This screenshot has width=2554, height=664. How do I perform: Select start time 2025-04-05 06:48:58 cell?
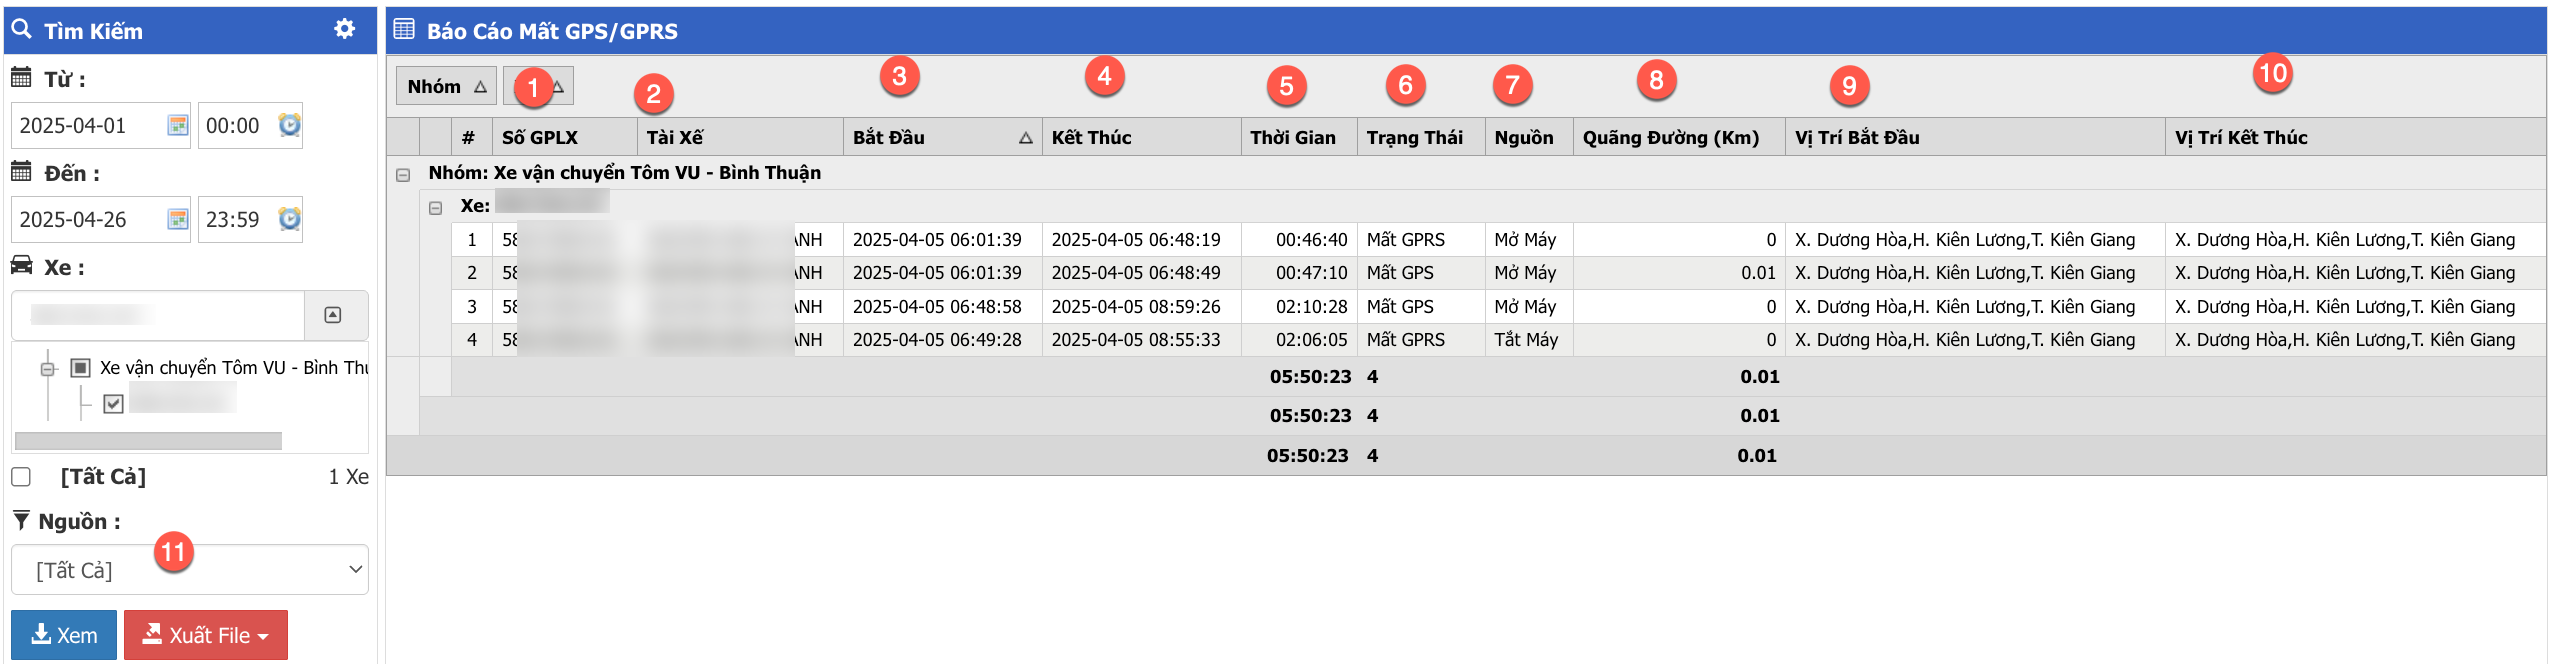[x=943, y=307]
